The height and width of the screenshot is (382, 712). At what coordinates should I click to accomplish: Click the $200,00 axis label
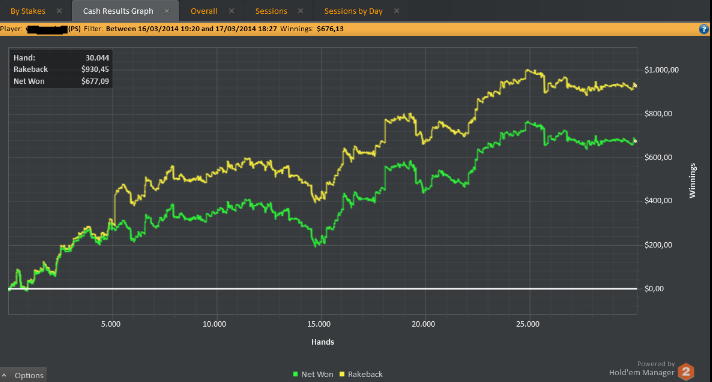658,245
